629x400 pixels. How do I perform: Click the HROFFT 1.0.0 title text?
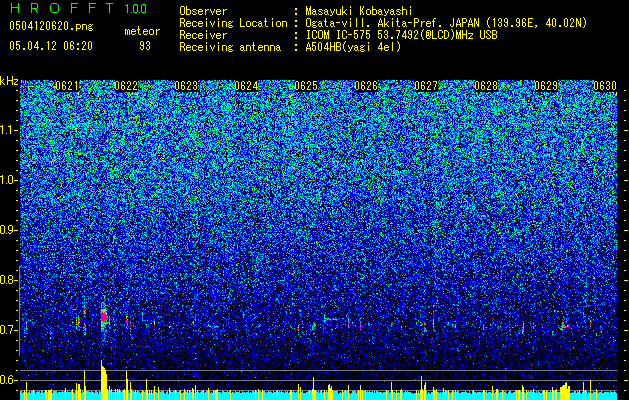(78, 8)
